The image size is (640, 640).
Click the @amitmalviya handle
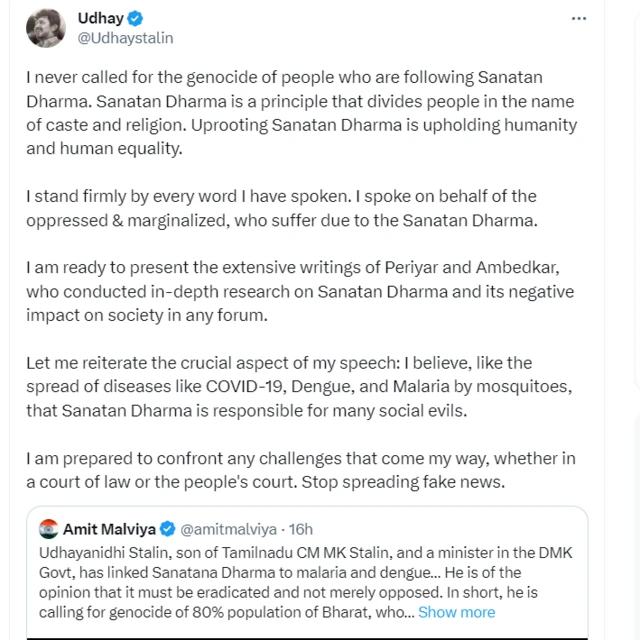[x=232, y=529]
